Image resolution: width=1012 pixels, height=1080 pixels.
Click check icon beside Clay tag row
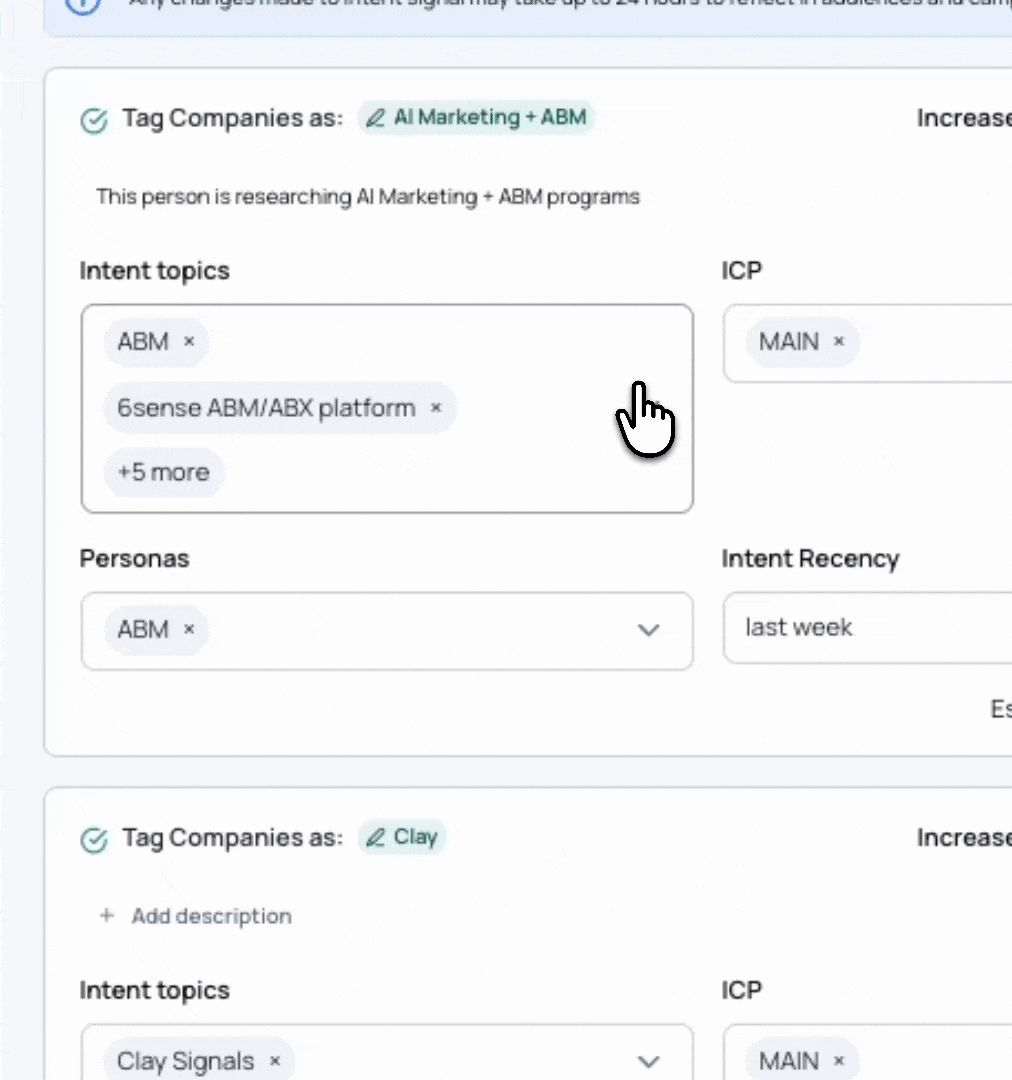[x=94, y=840]
